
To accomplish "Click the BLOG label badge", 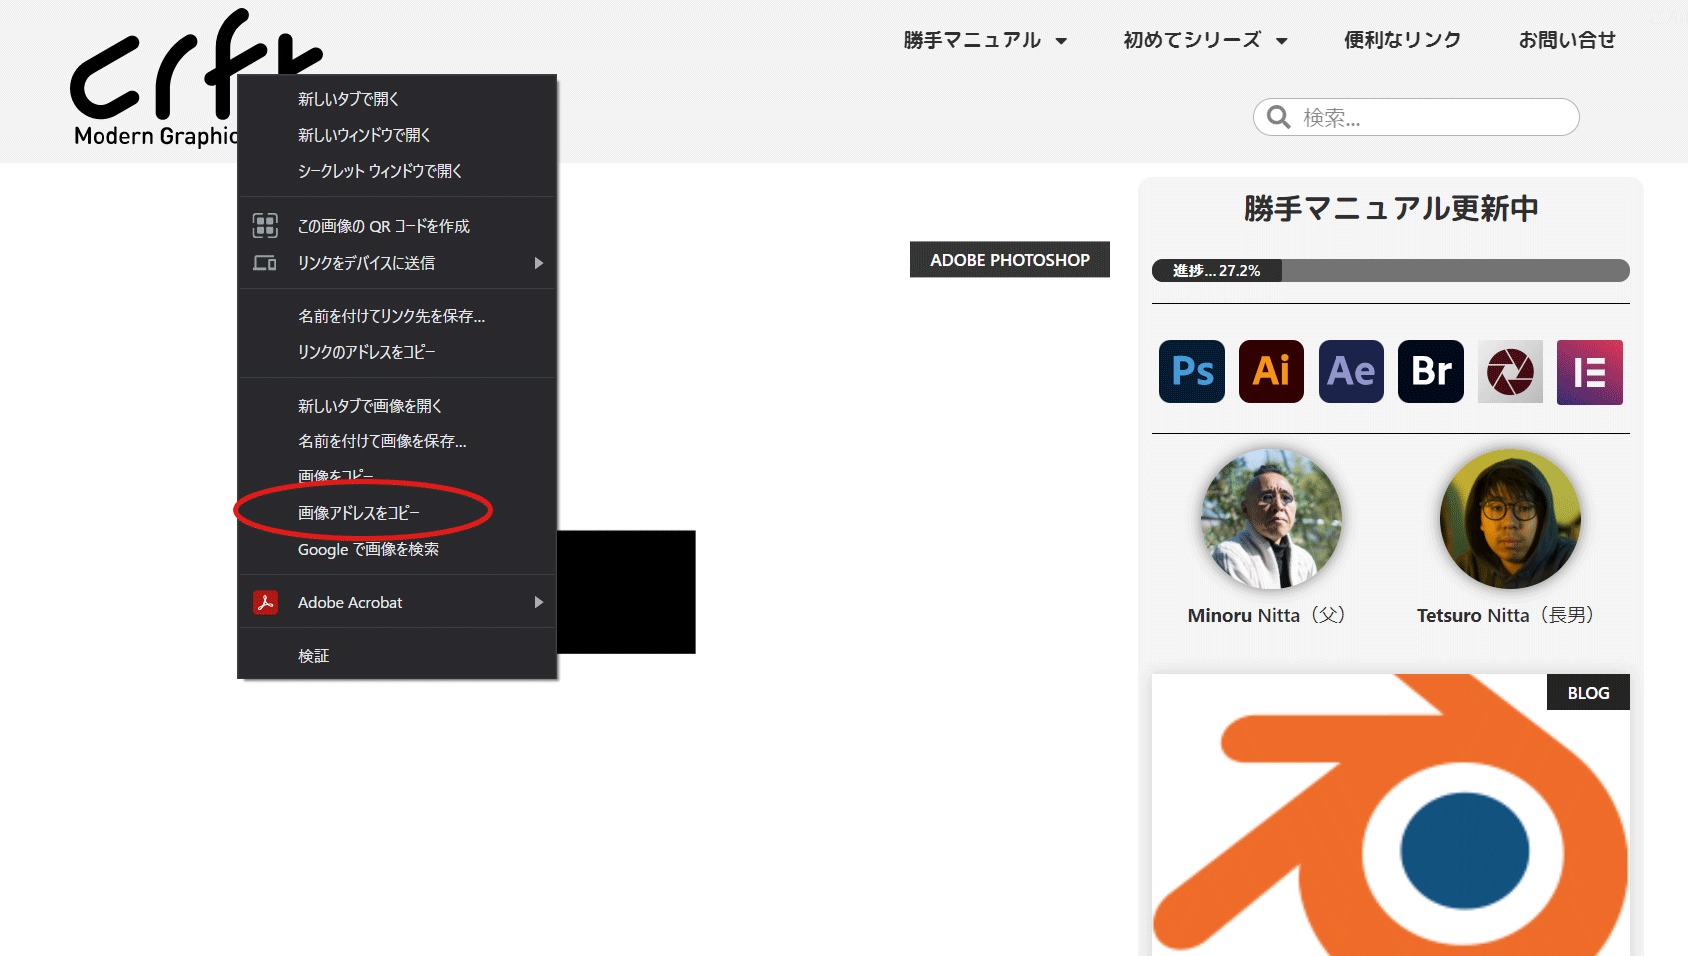I will 1588,692.
